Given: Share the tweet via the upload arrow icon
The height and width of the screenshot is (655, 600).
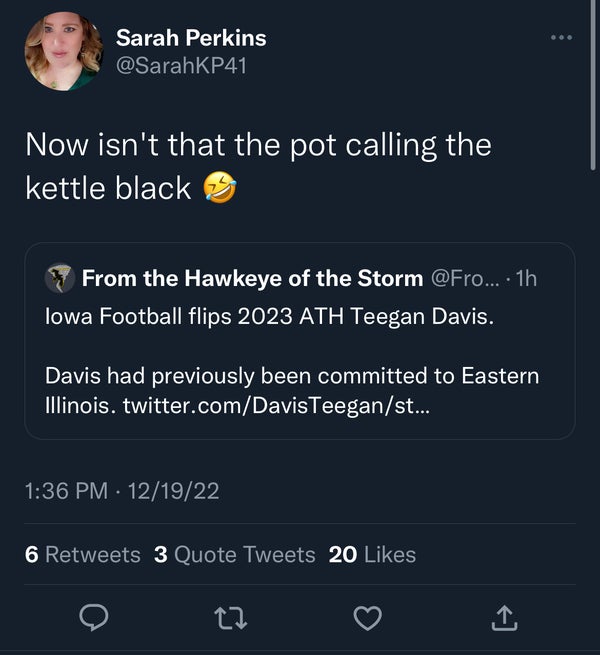Looking at the screenshot, I should click(x=505, y=620).
